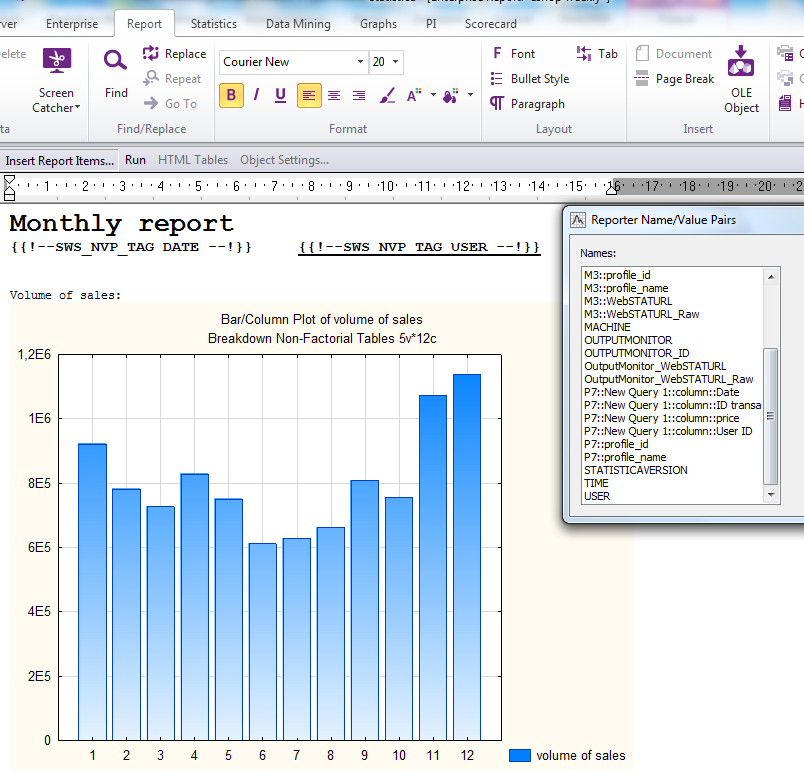Select OUTPUTMONITOR in Names list
The width and height of the screenshot is (804, 782).
[628, 340]
